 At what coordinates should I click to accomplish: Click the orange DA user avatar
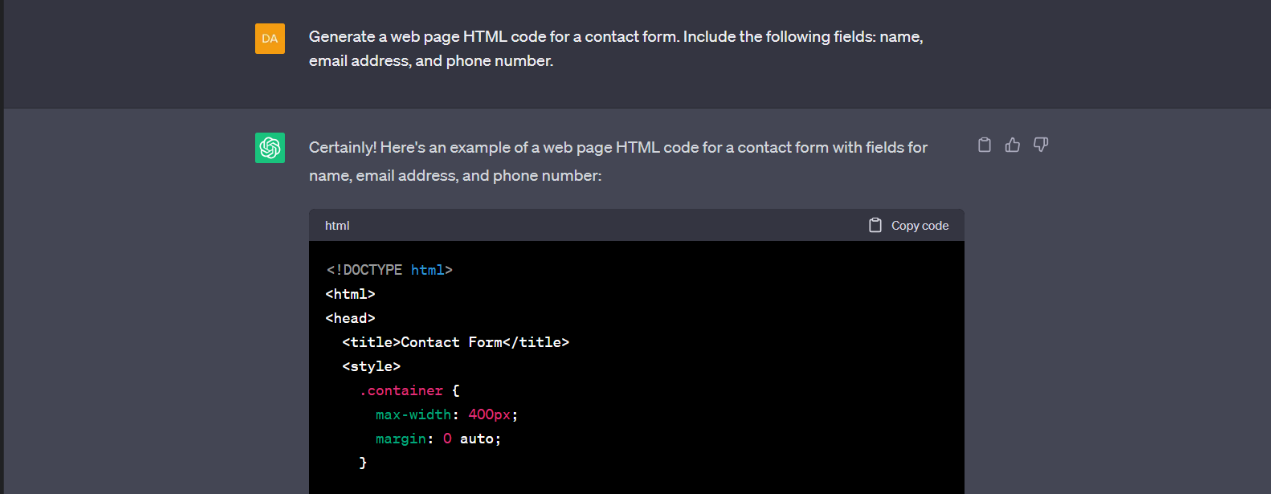point(270,39)
